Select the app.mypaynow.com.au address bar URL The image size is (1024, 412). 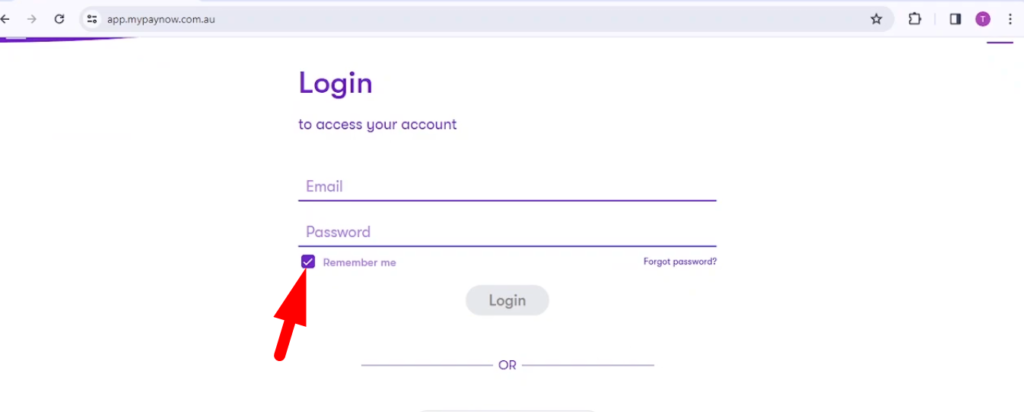(162, 18)
